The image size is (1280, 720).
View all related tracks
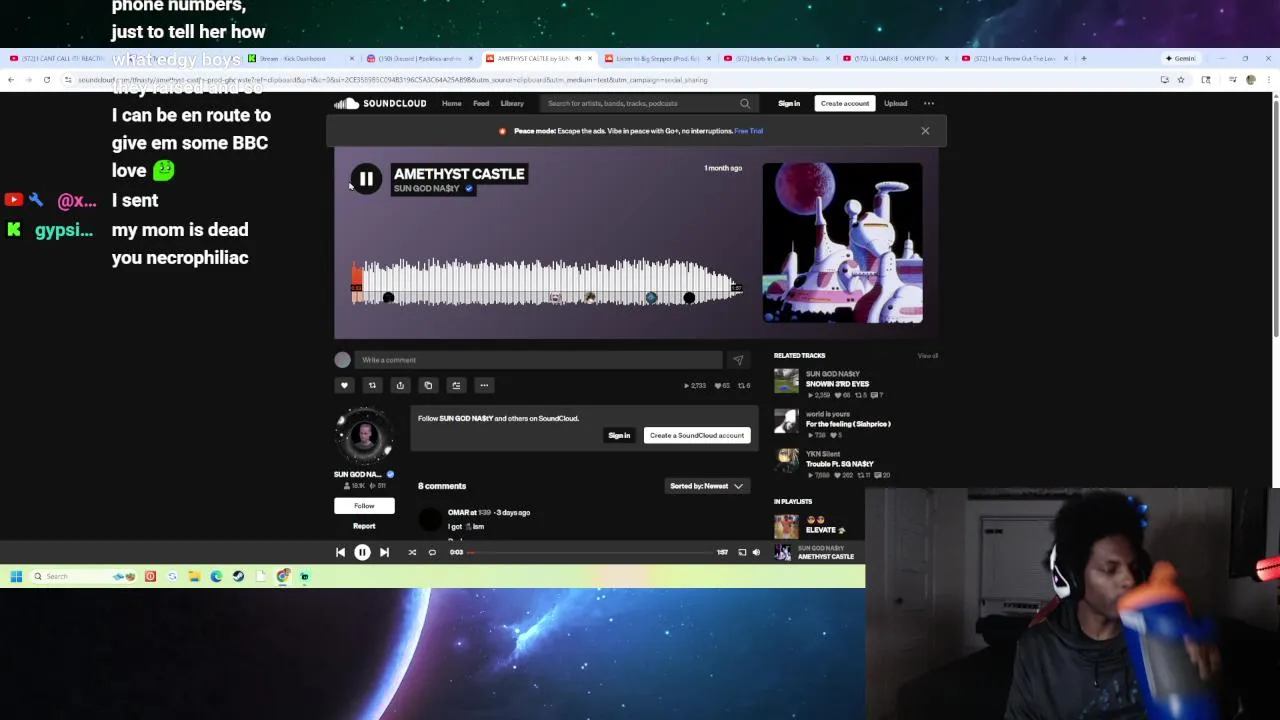click(928, 356)
